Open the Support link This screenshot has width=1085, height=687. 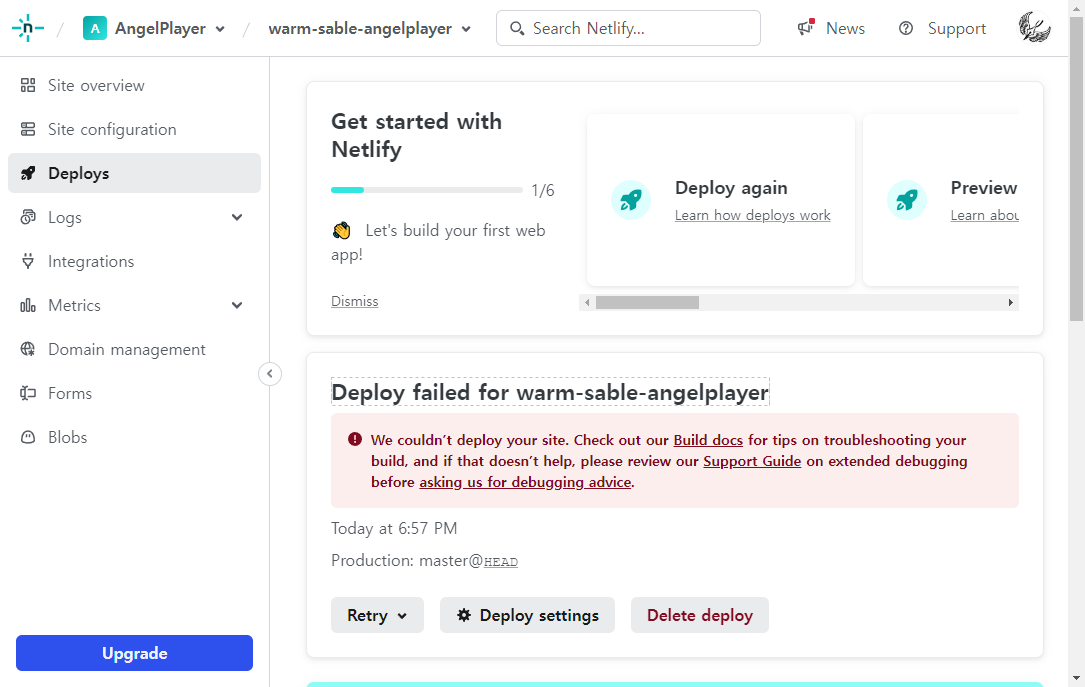coord(956,28)
